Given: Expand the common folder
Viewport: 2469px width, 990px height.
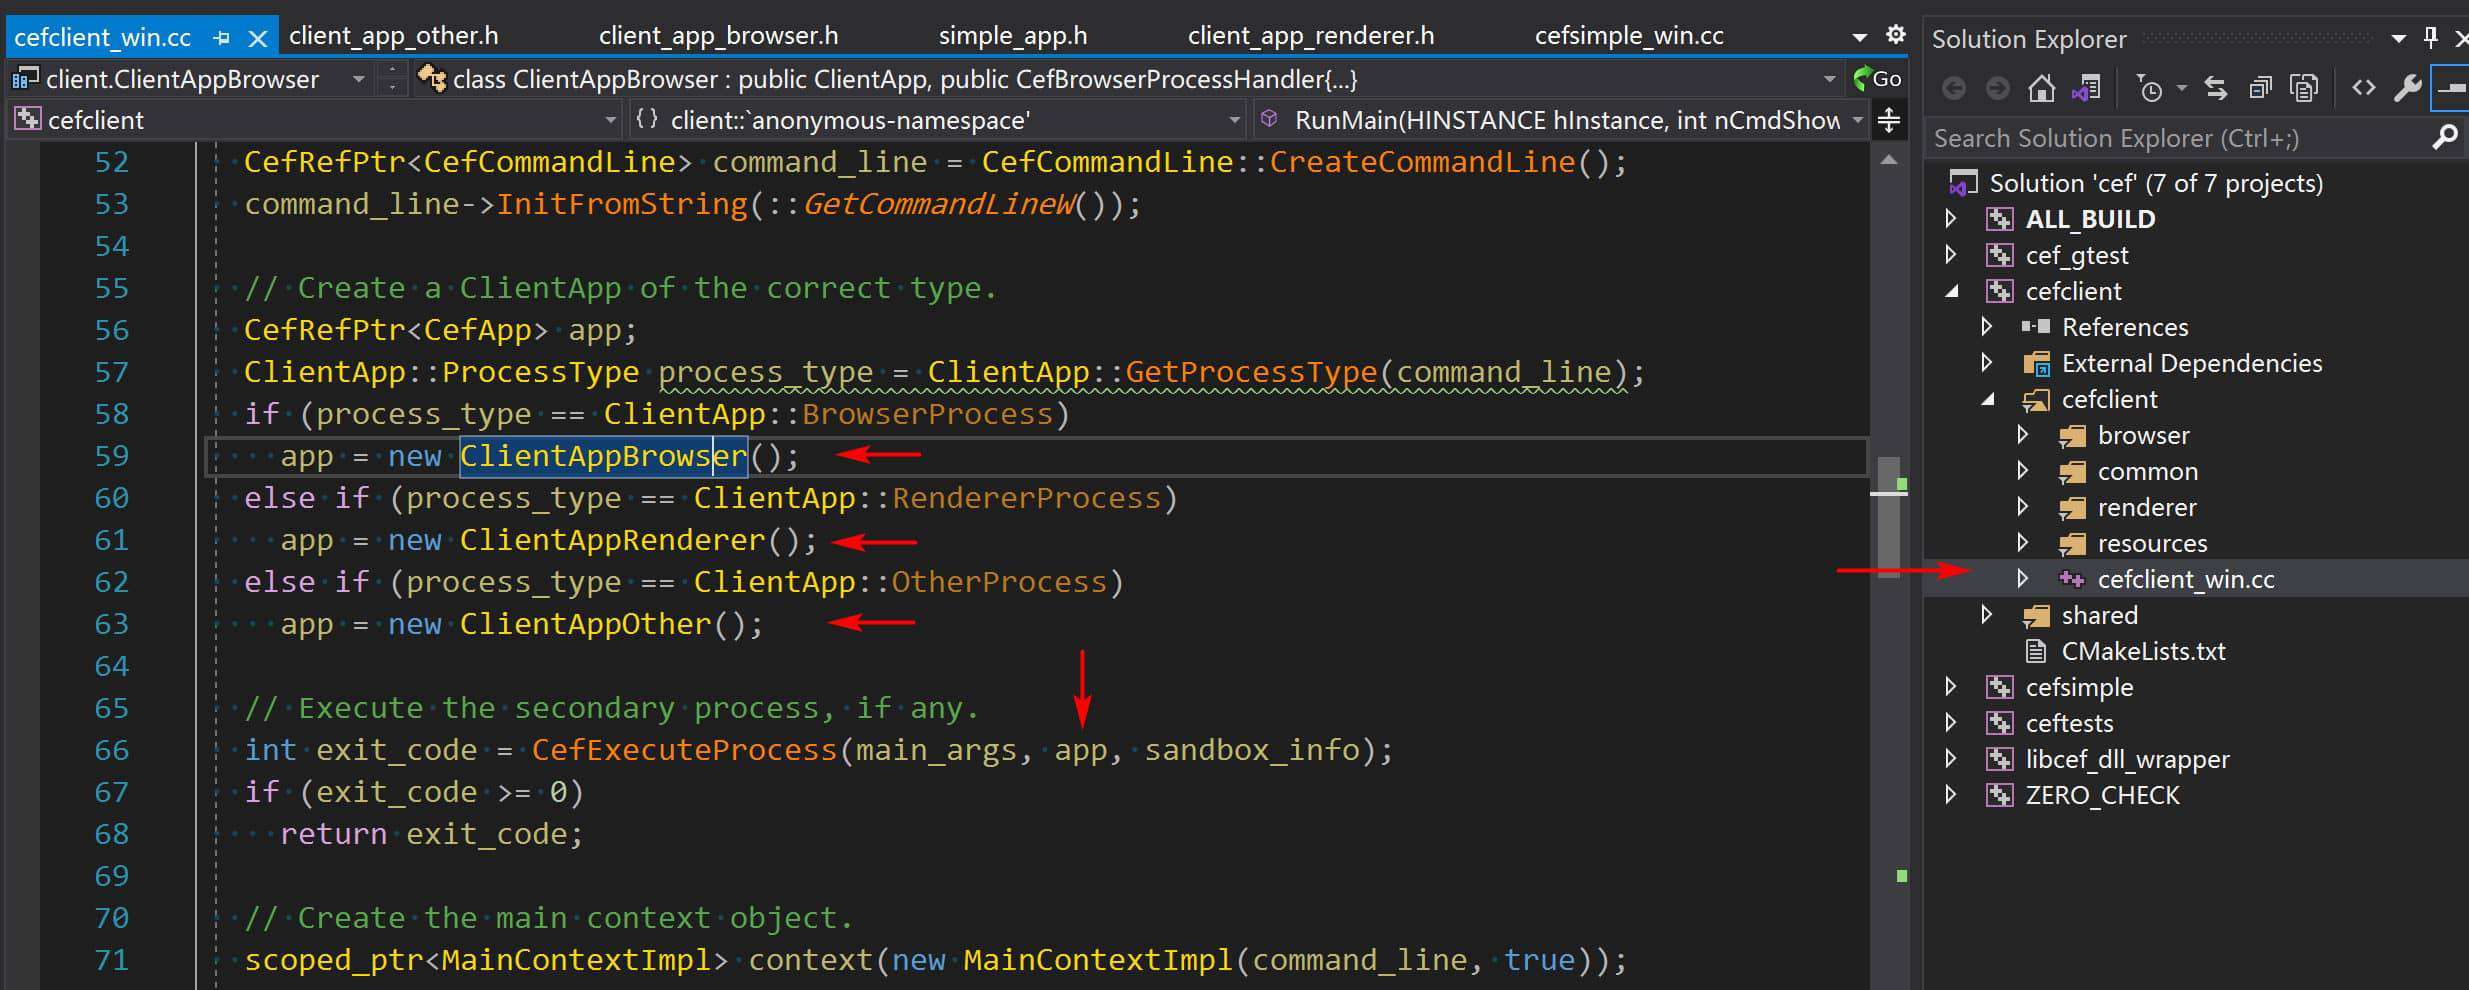Looking at the screenshot, I should pos(2023,470).
